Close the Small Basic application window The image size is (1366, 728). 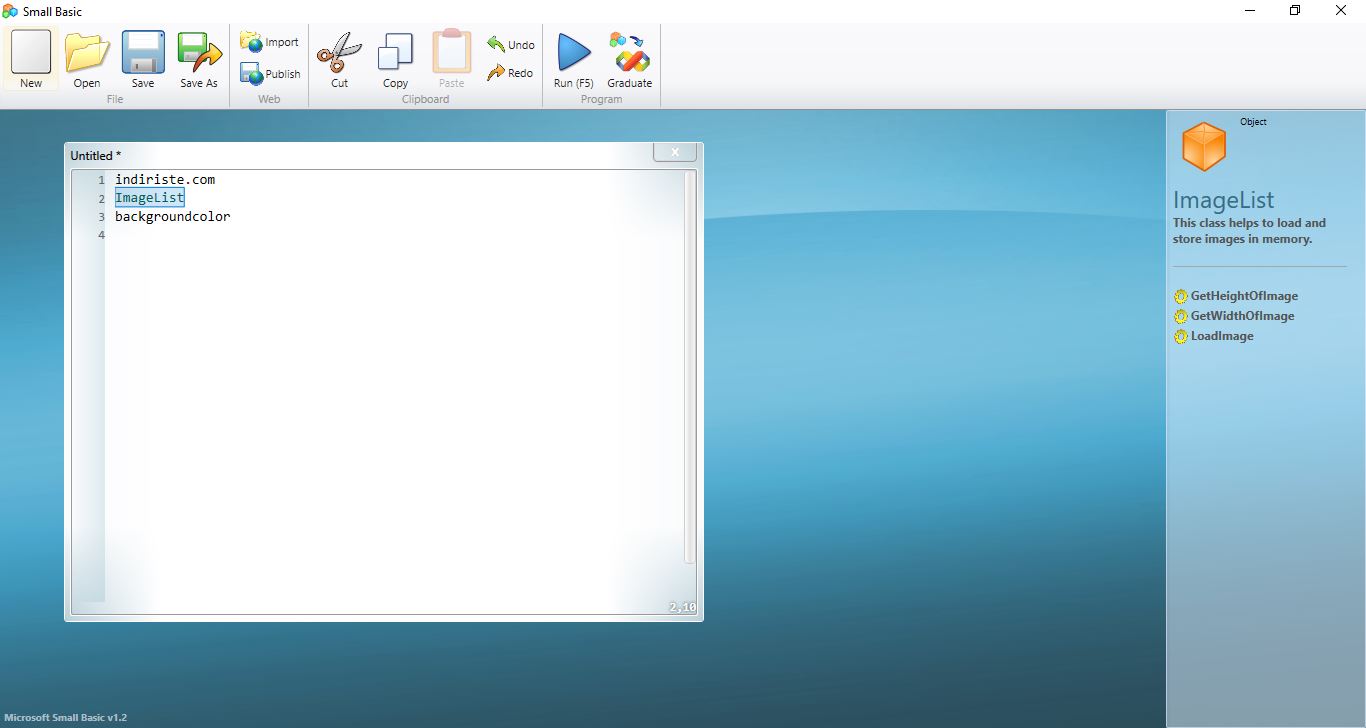click(x=1341, y=11)
